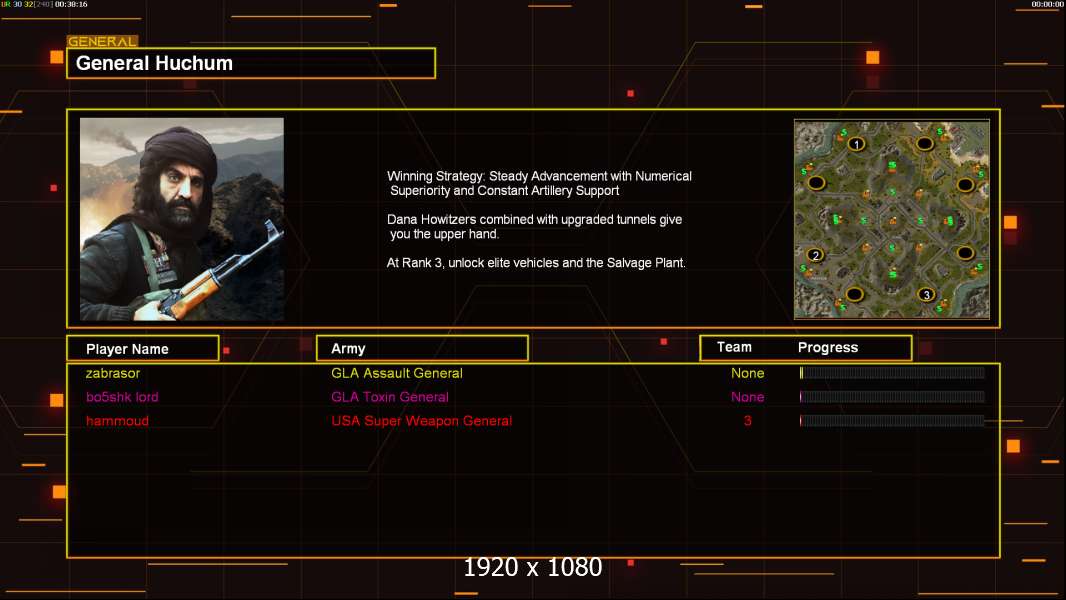Click USA Super Weapon General army entry
The image size is (1066, 600).
point(422,421)
